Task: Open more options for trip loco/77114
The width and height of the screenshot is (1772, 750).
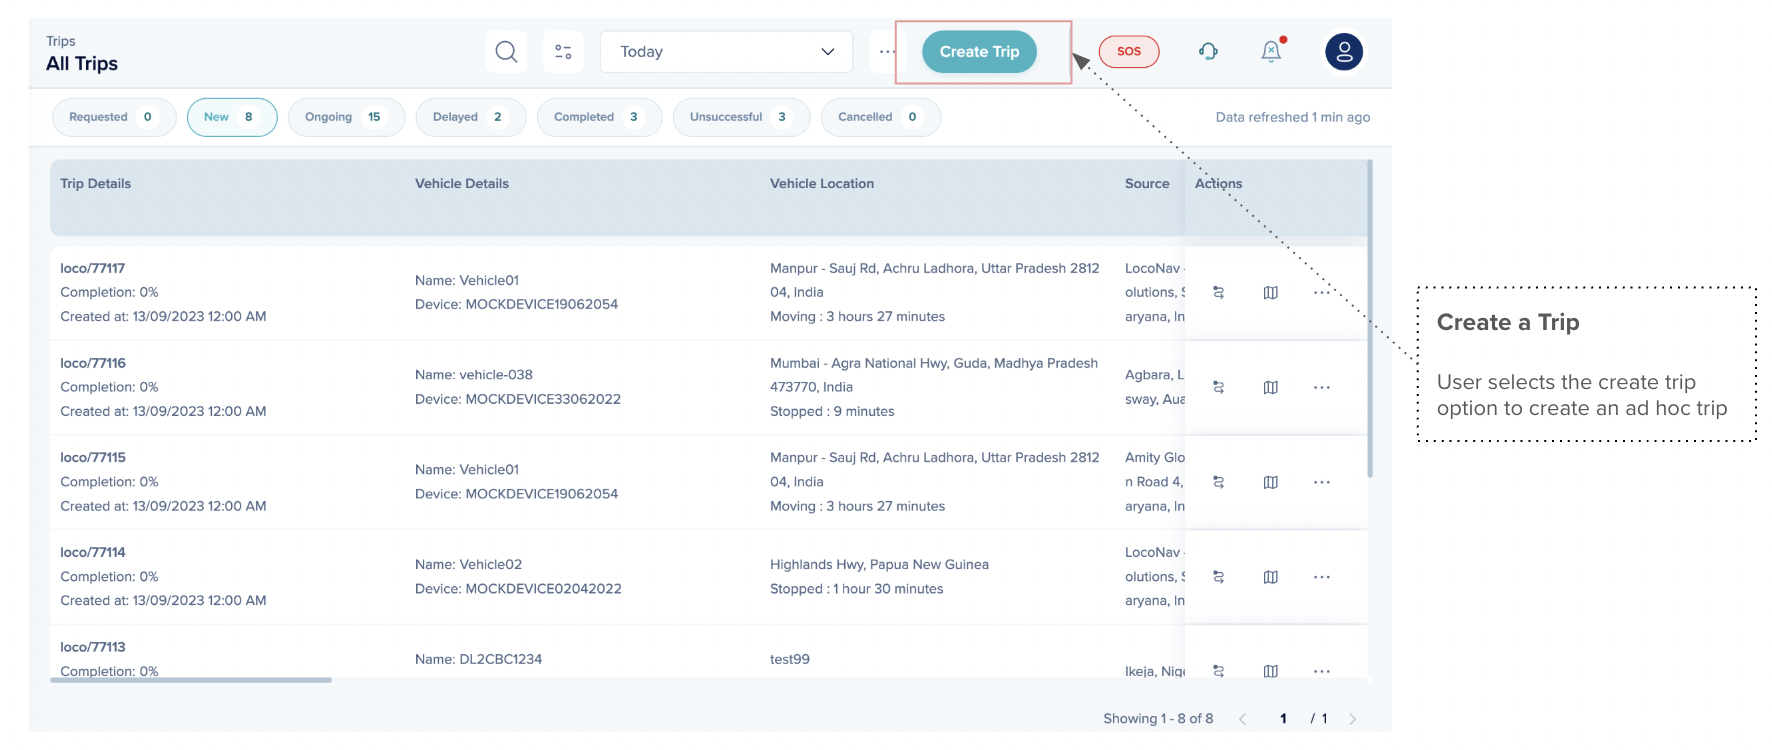Action: (1321, 577)
